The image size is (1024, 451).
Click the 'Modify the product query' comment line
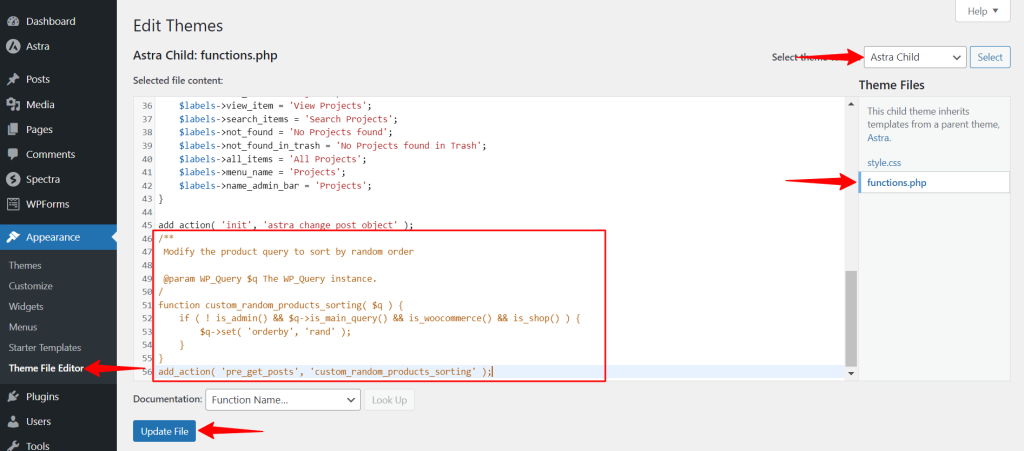point(289,252)
